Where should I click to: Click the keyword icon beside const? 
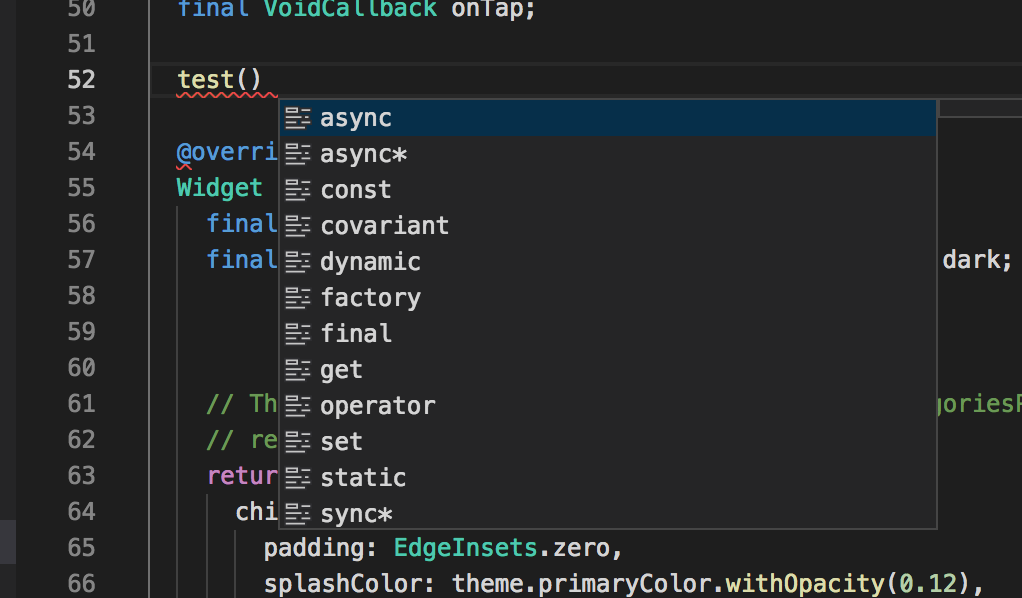point(298,190)
